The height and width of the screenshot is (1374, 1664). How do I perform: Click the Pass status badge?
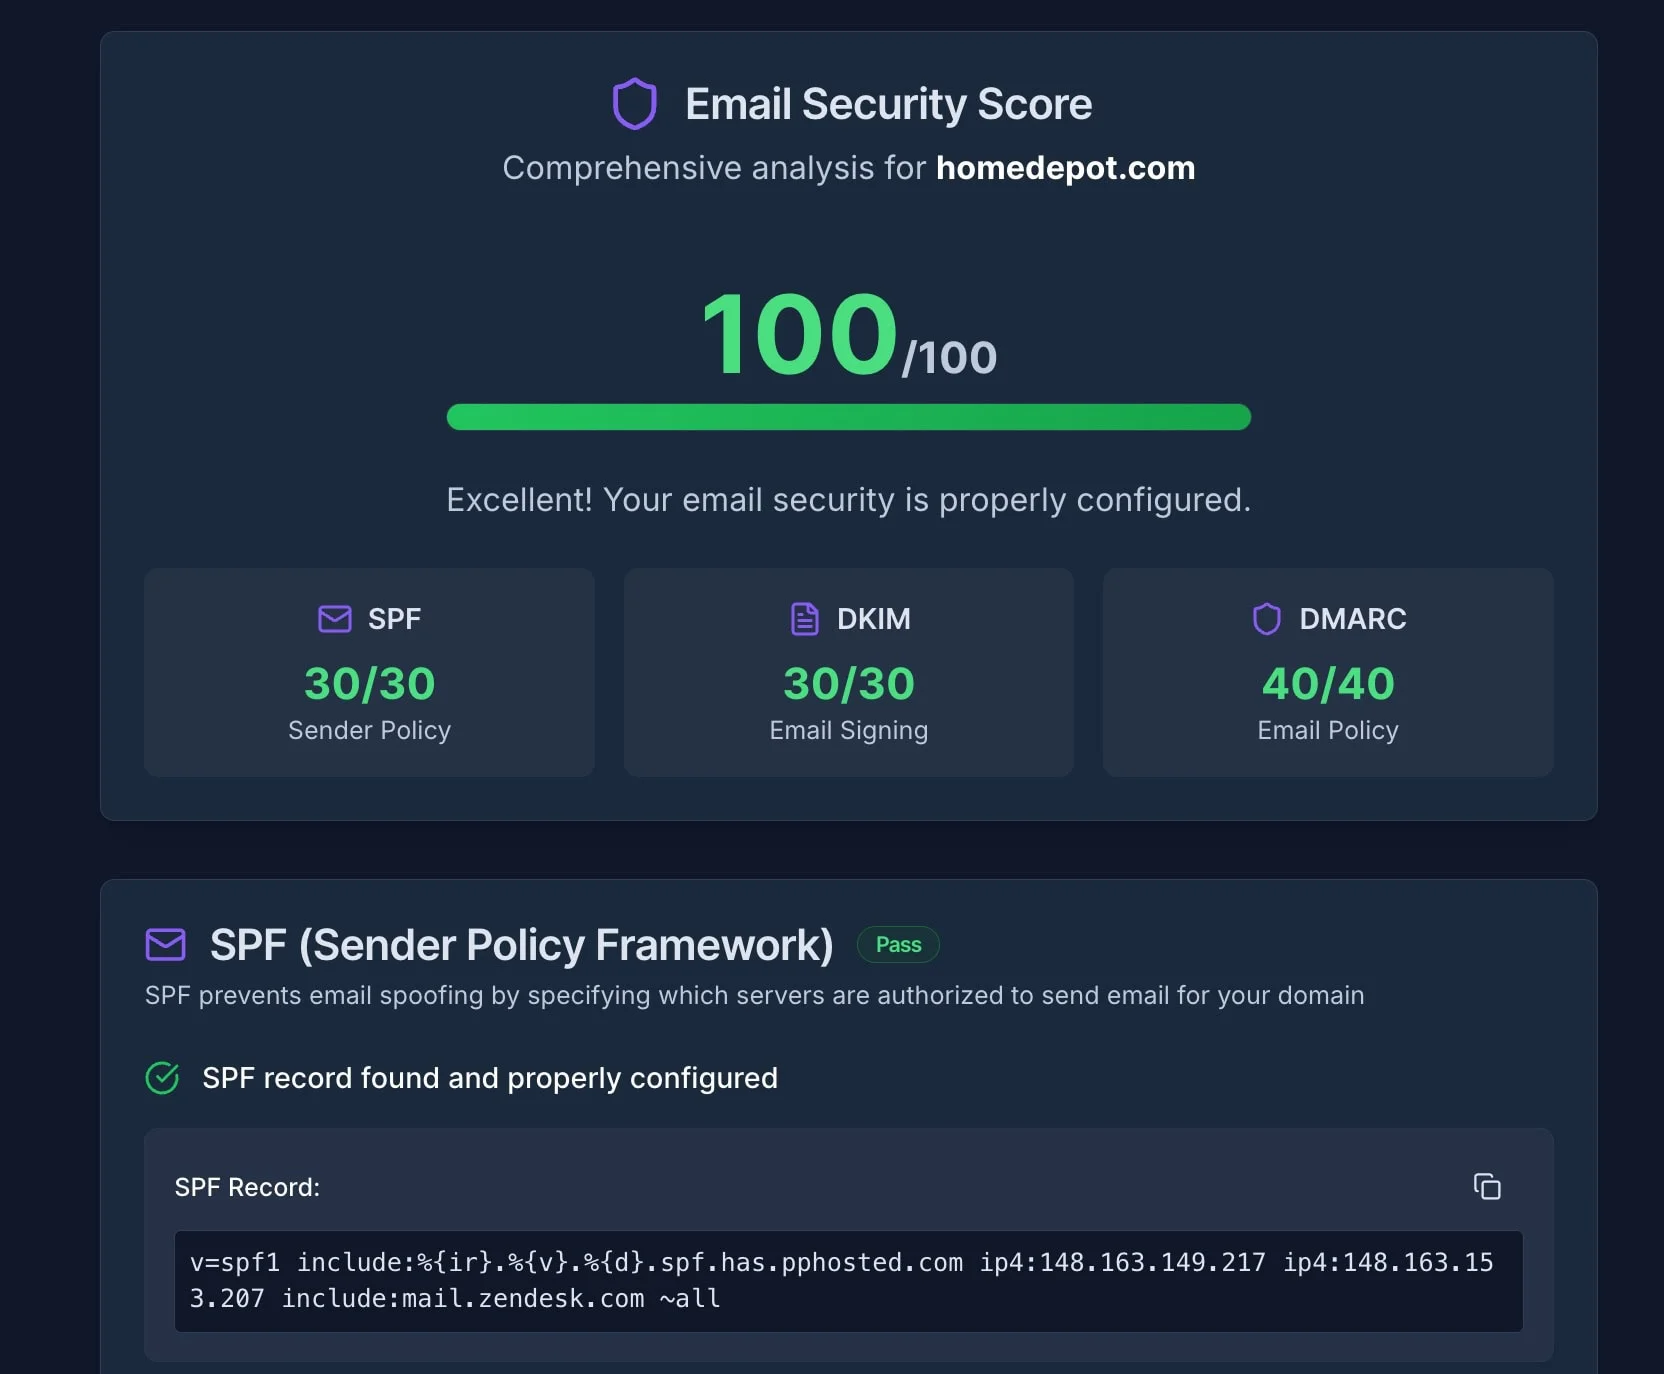tap(897, 944)
